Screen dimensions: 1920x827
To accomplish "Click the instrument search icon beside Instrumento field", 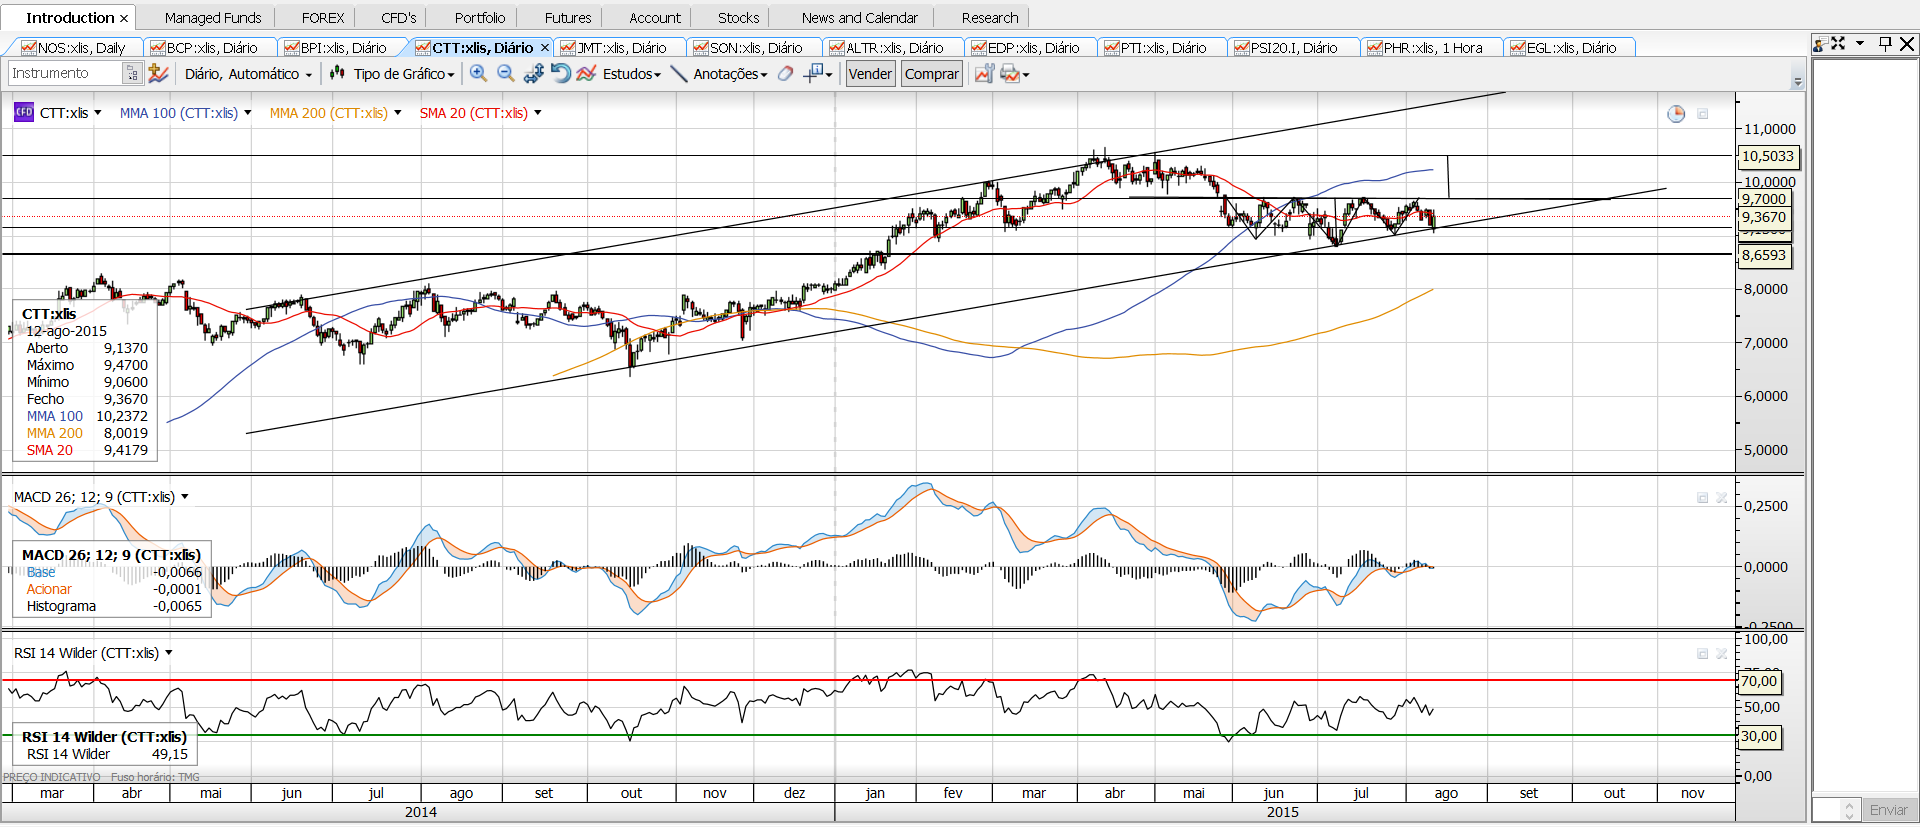I will [132, 73].
